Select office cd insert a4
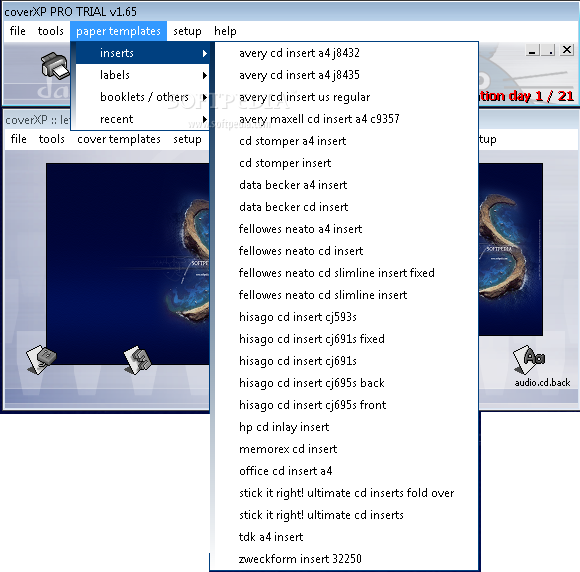 click(346, 471)
